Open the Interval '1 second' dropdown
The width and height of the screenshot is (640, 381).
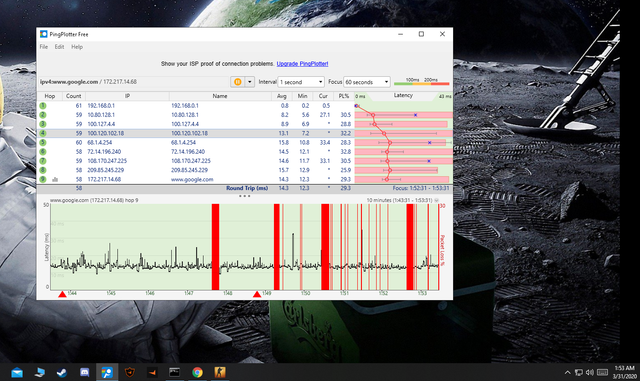[x=301, y=82]
